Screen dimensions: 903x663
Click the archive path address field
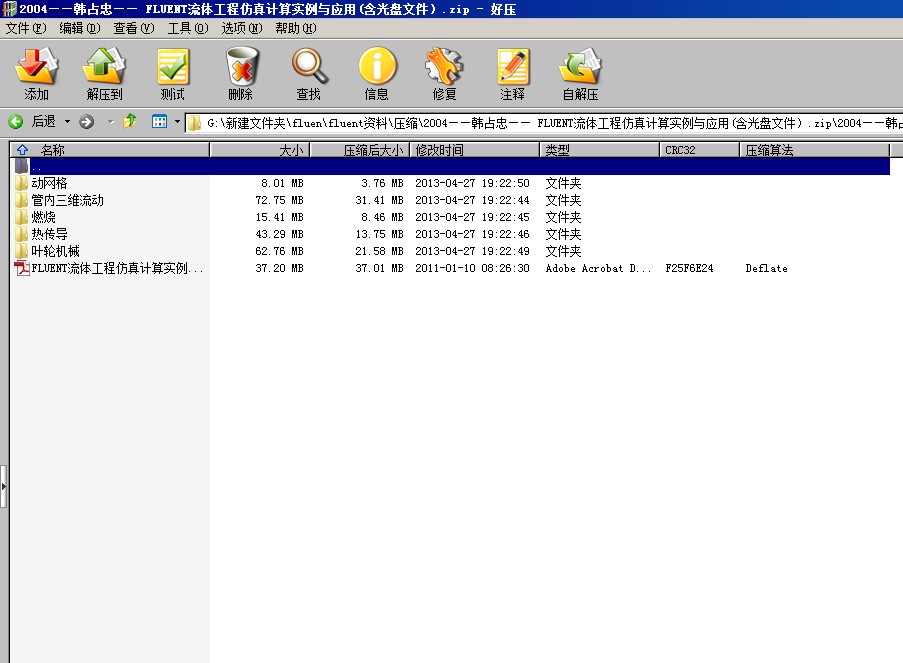(x=550, y=123)
